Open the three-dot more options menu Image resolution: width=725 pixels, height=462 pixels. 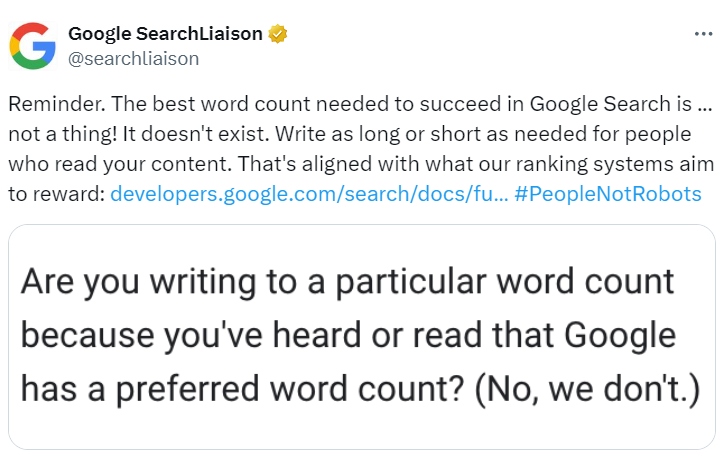coord(703,34)
